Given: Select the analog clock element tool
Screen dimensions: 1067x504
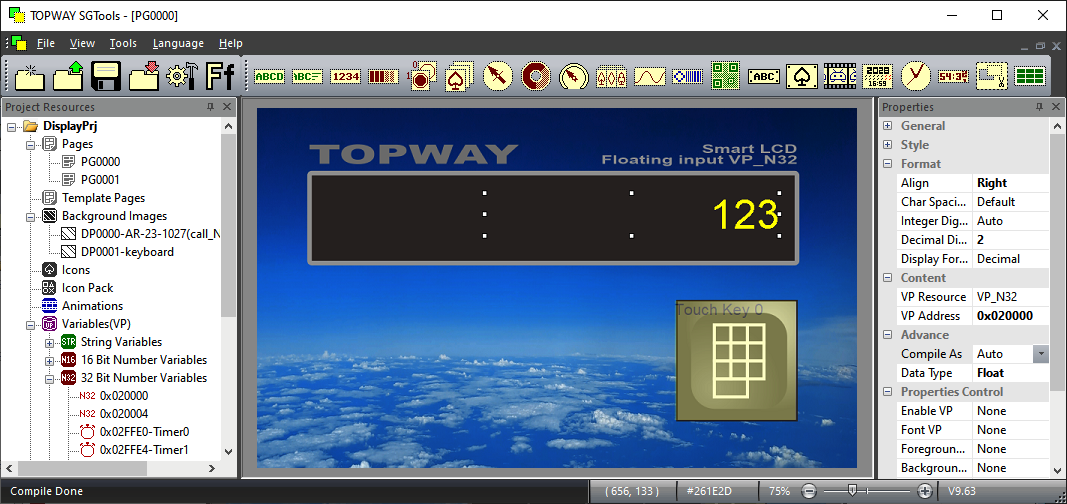Looking at the screenshot, I should coord(915,76).
